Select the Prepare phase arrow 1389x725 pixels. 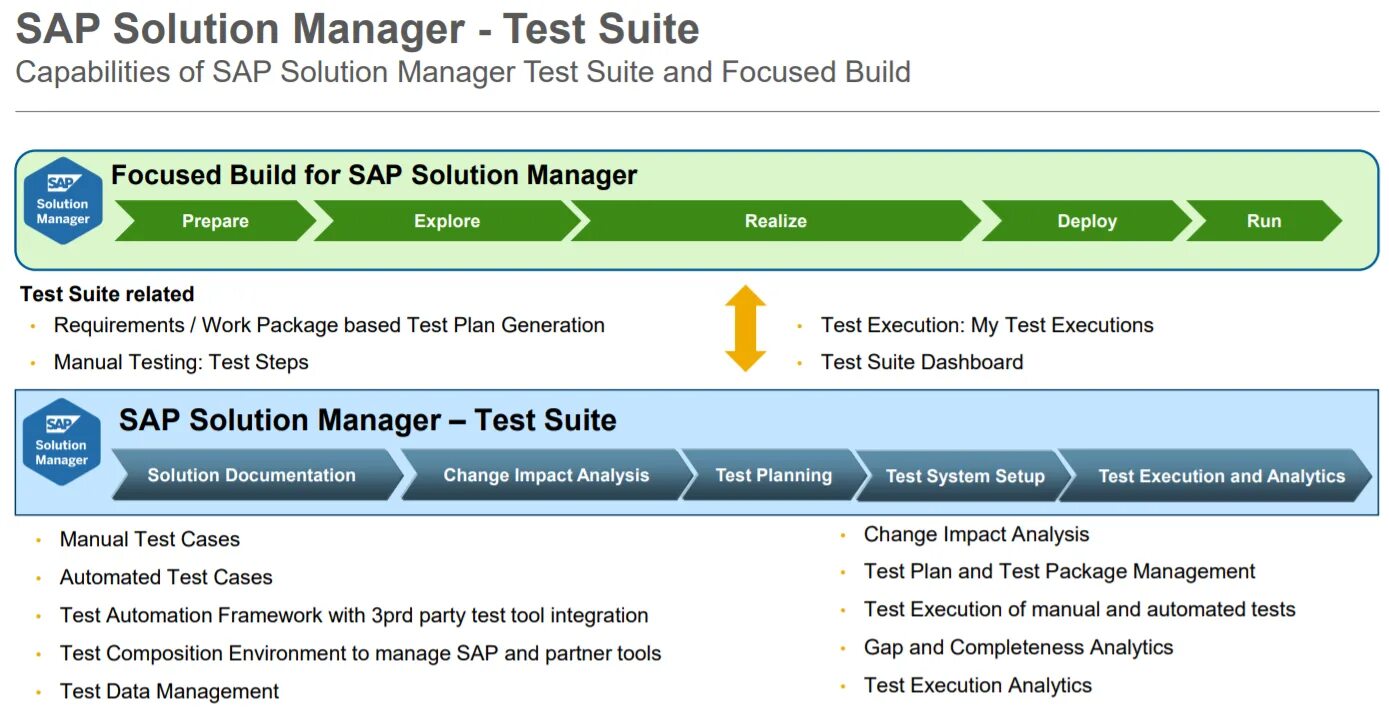tap(215, 221)
